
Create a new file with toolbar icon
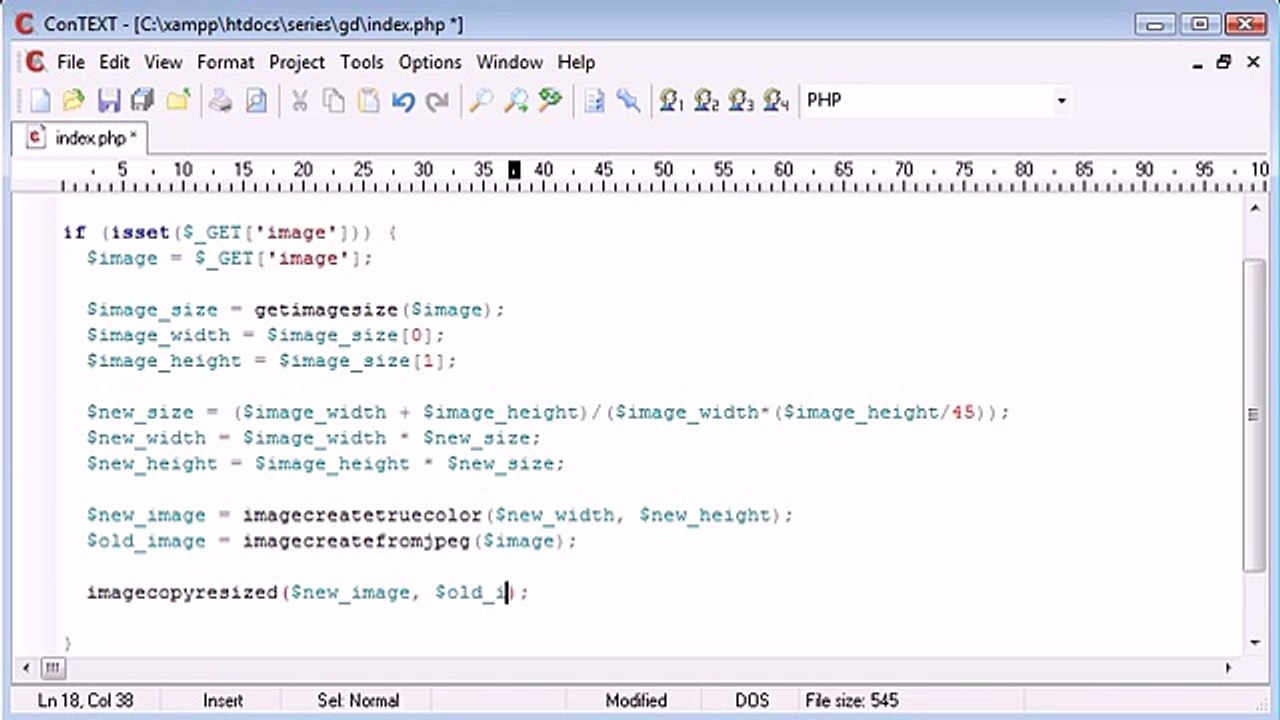[40, 100]
